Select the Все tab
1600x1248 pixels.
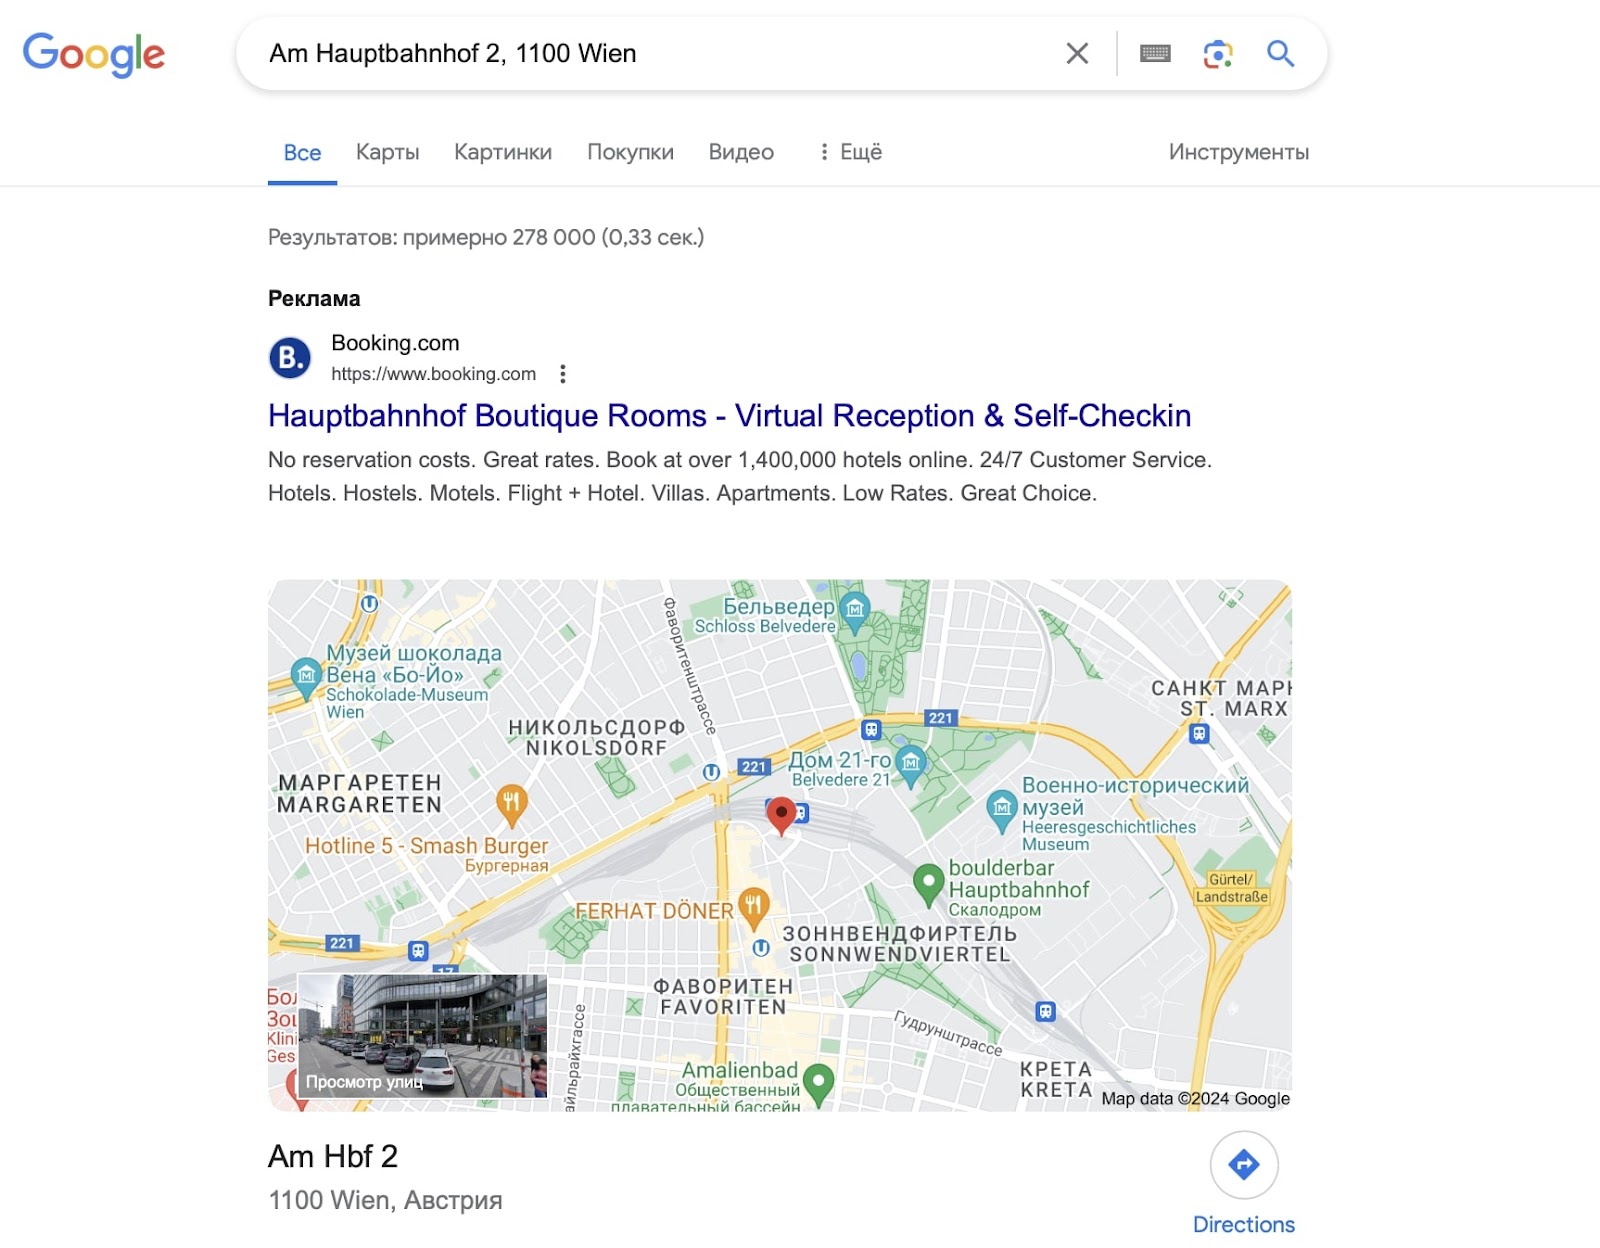pos(302,153)
